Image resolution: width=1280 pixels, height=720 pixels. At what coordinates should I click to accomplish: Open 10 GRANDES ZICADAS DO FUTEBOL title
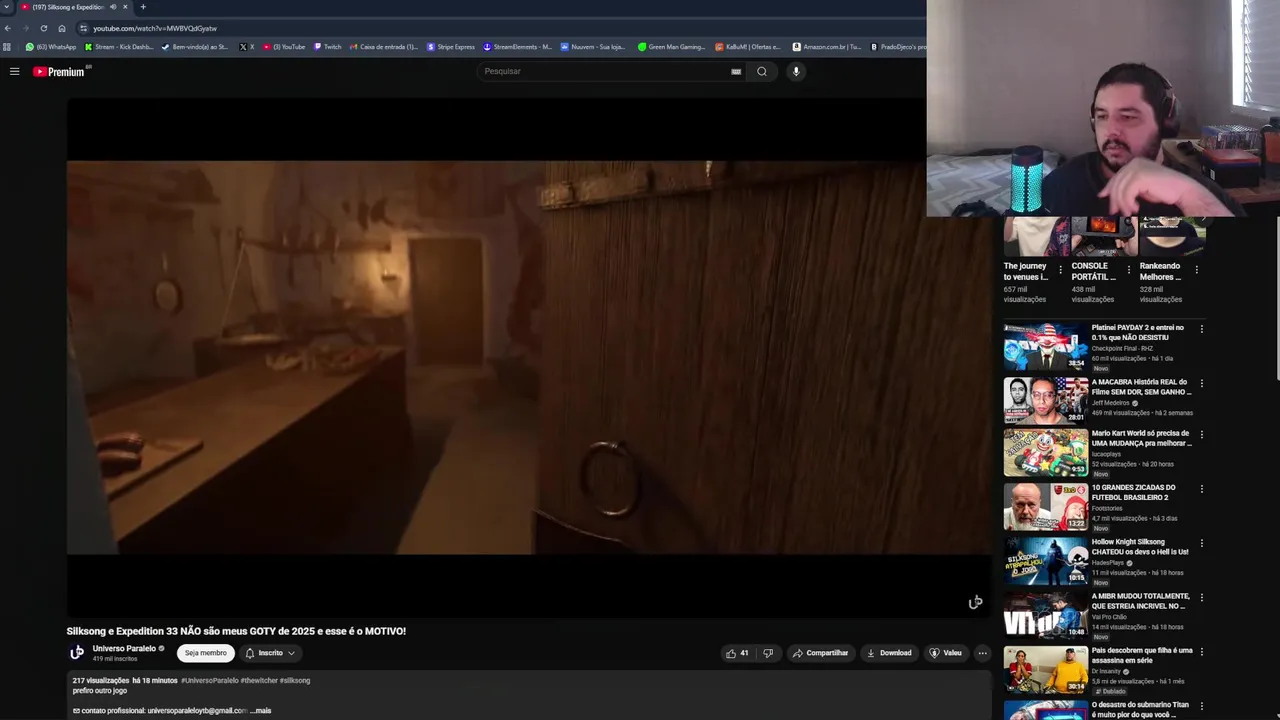(x=1133, y=493)
